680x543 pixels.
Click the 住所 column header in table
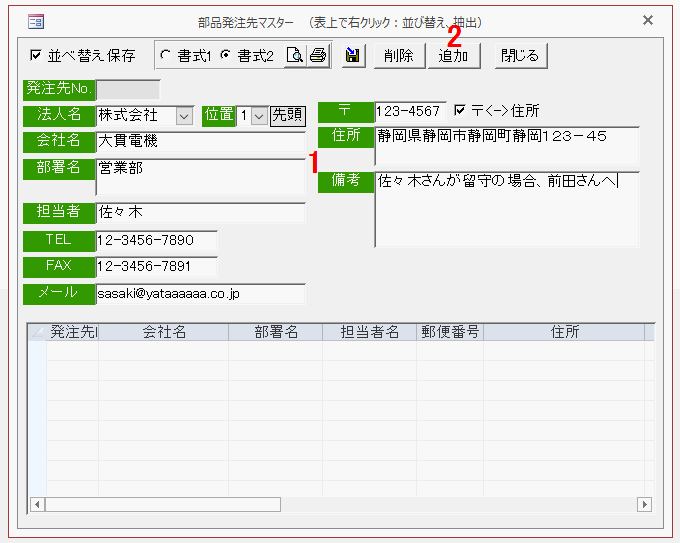(x=564, y=332)
